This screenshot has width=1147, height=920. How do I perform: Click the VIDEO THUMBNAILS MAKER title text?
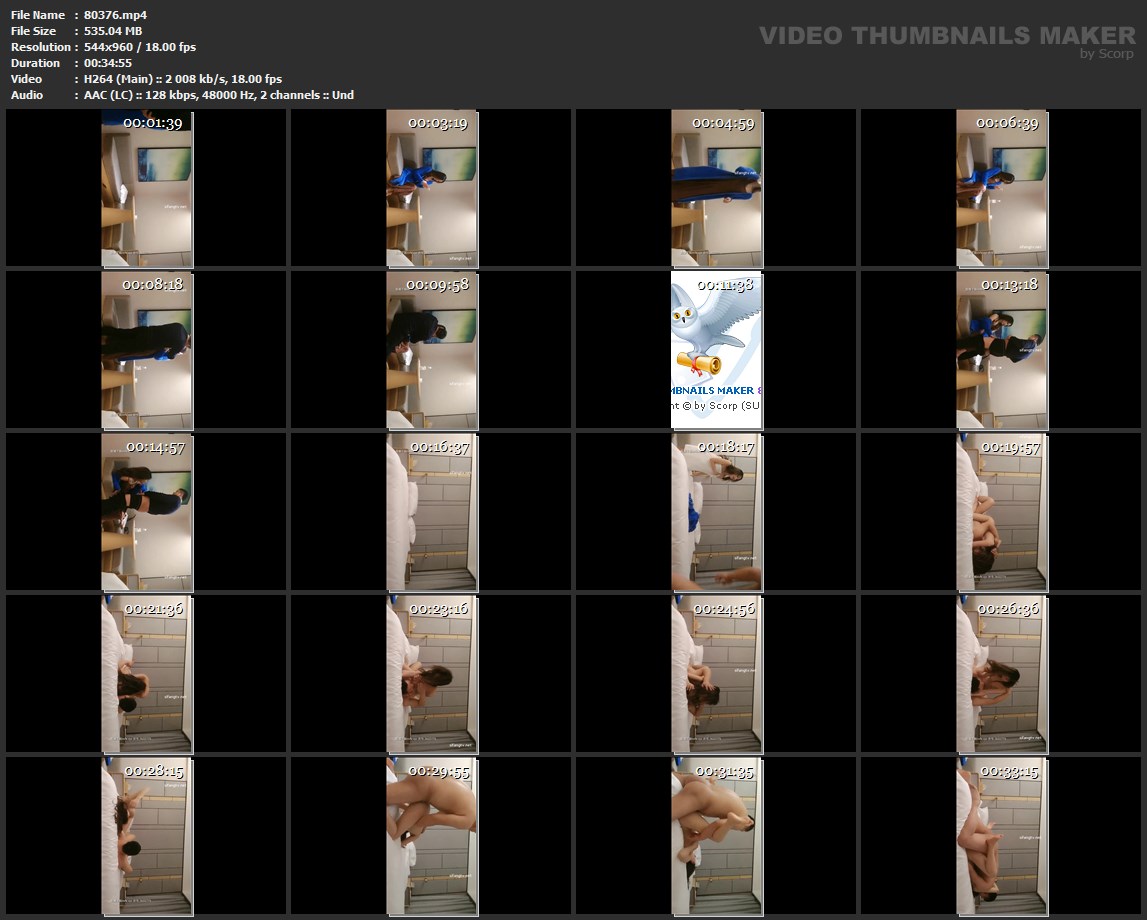coord(947,35)
